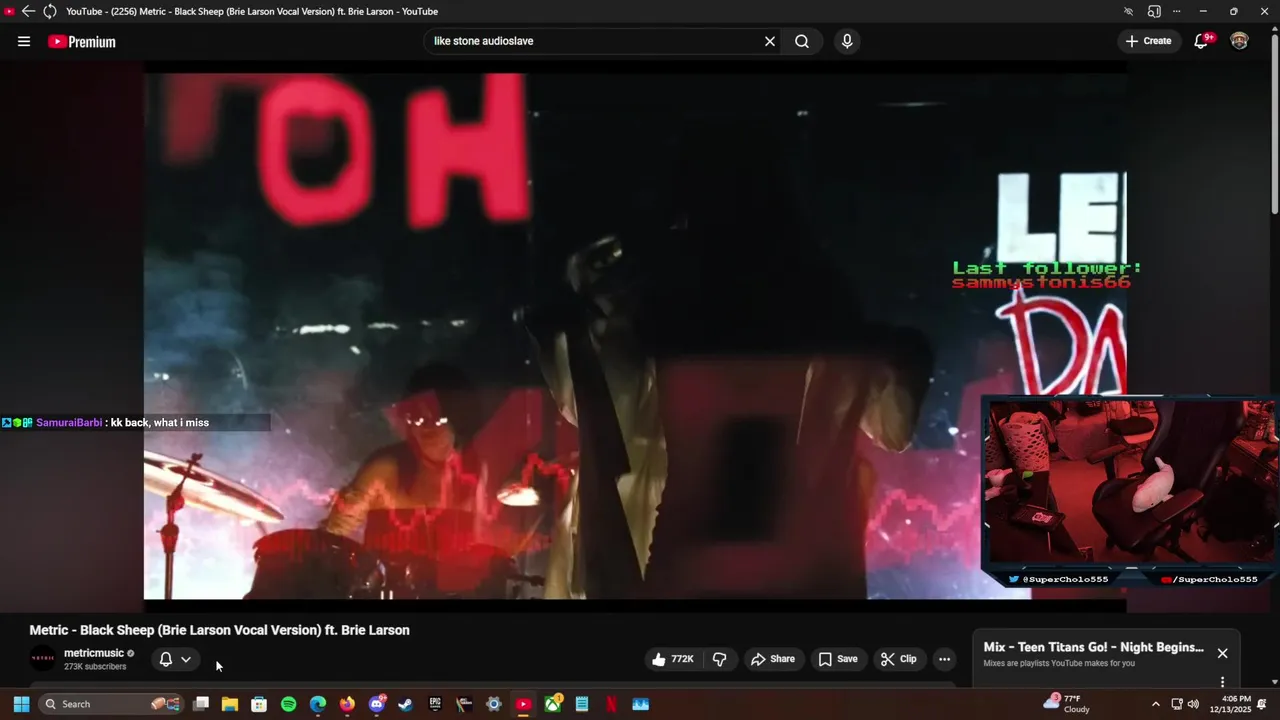Open Notepad from taskbar
Image resolution: width=1280 pixels, height=720 pixels.
582,704
